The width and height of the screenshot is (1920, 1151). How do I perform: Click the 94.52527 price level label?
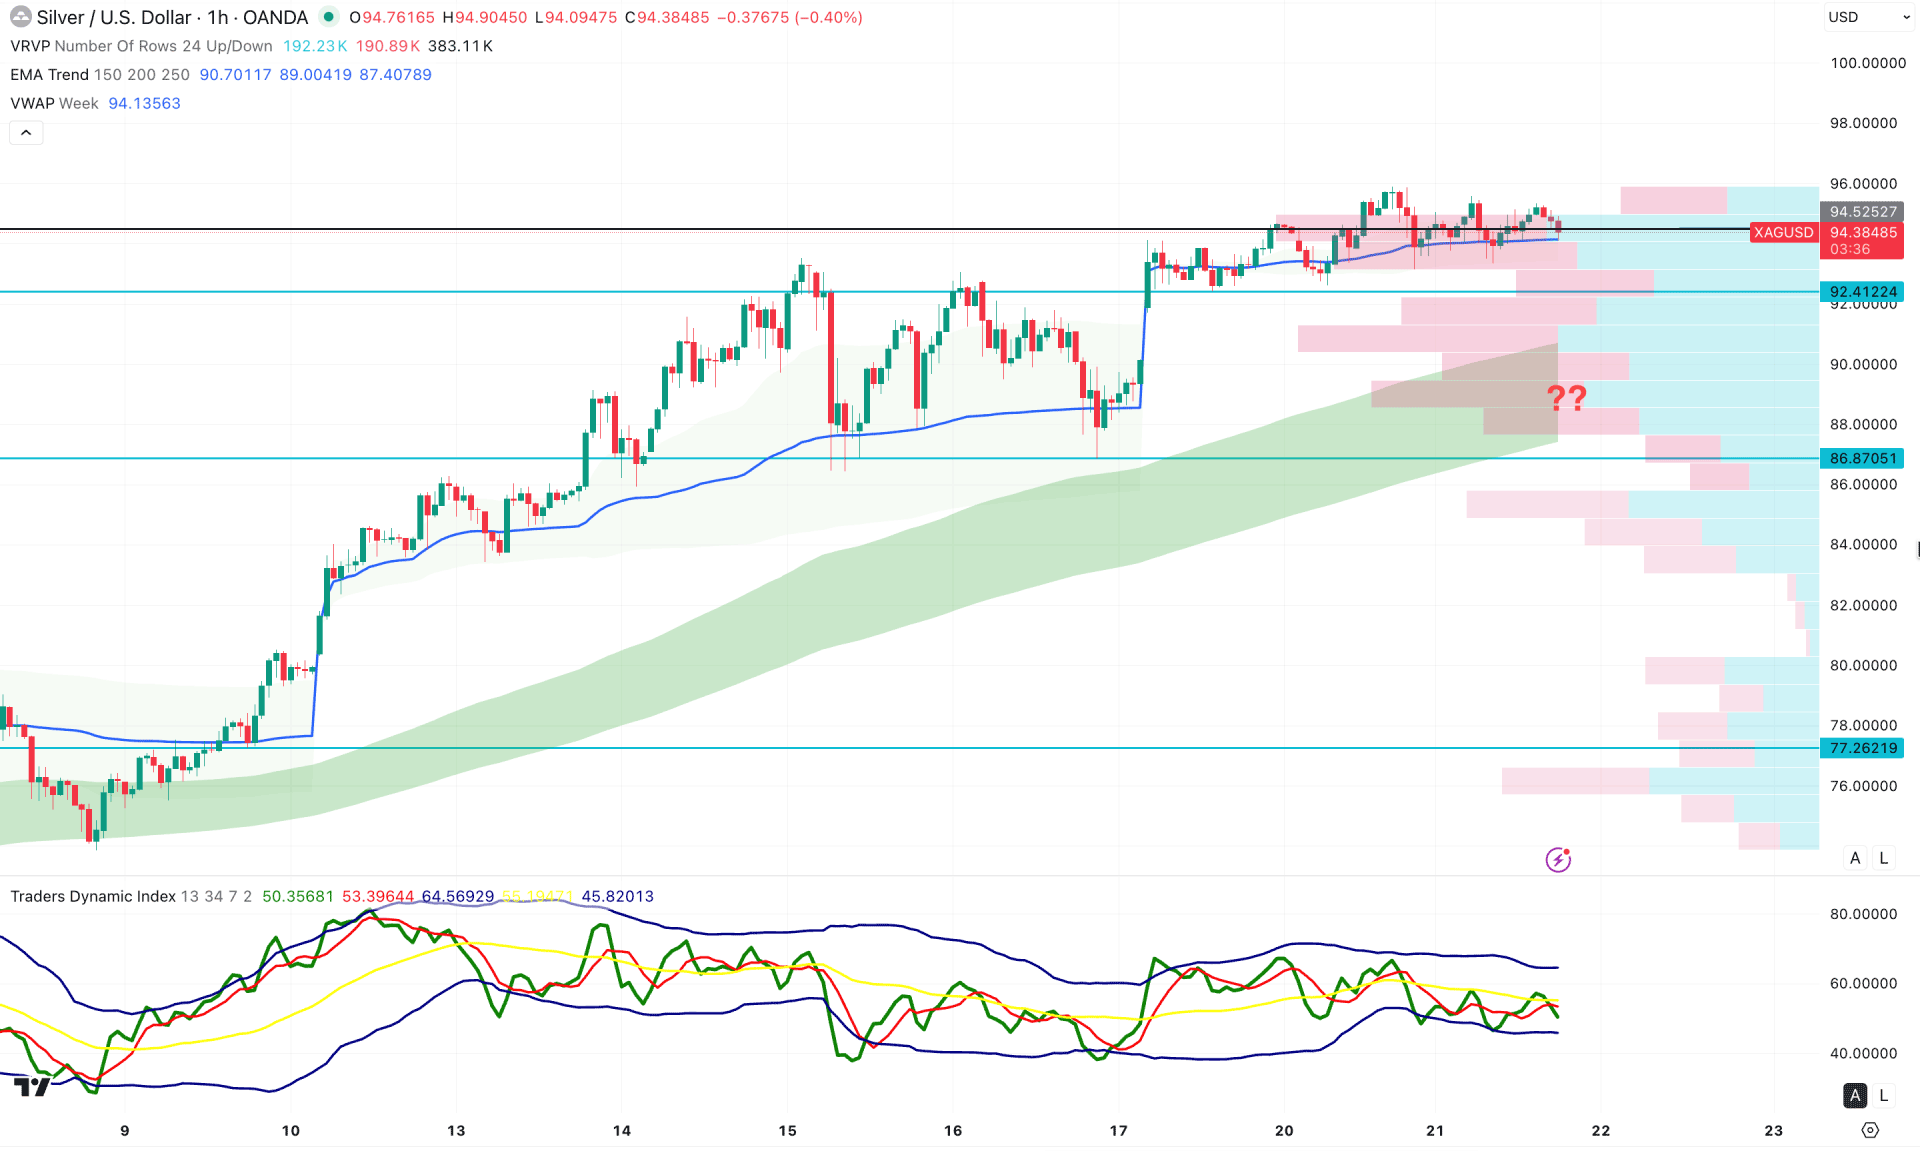(1862, 212)
